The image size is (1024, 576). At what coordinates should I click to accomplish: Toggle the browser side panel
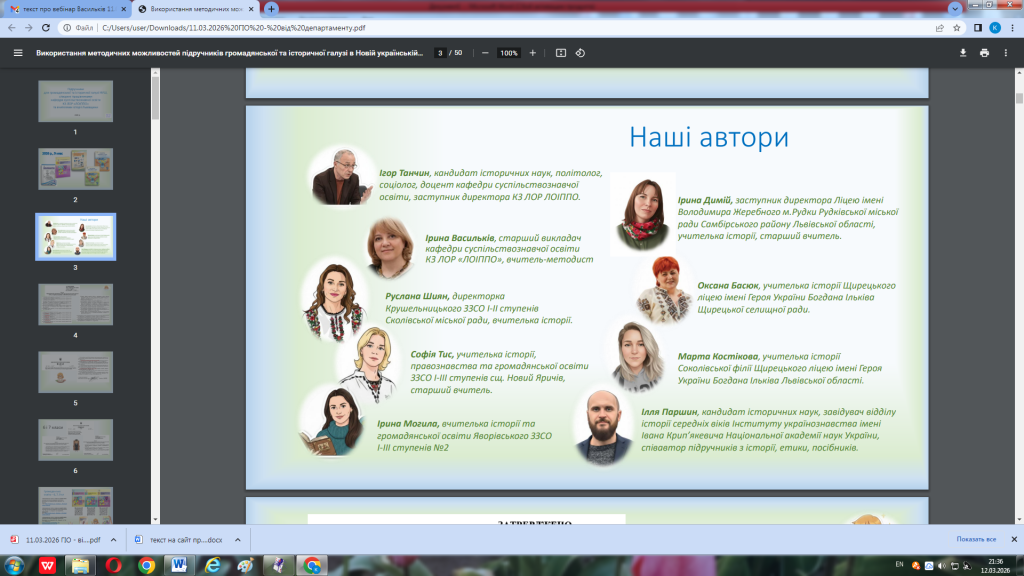(x=977, y=28)
